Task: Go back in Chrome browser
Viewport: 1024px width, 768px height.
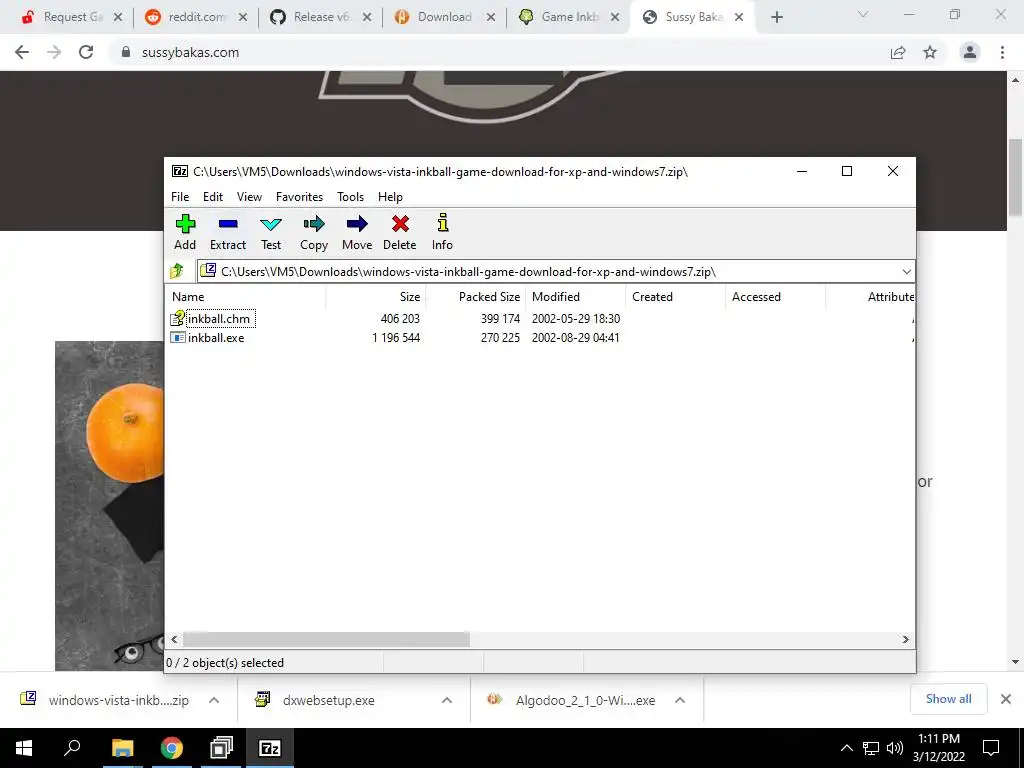Action: 22,52
